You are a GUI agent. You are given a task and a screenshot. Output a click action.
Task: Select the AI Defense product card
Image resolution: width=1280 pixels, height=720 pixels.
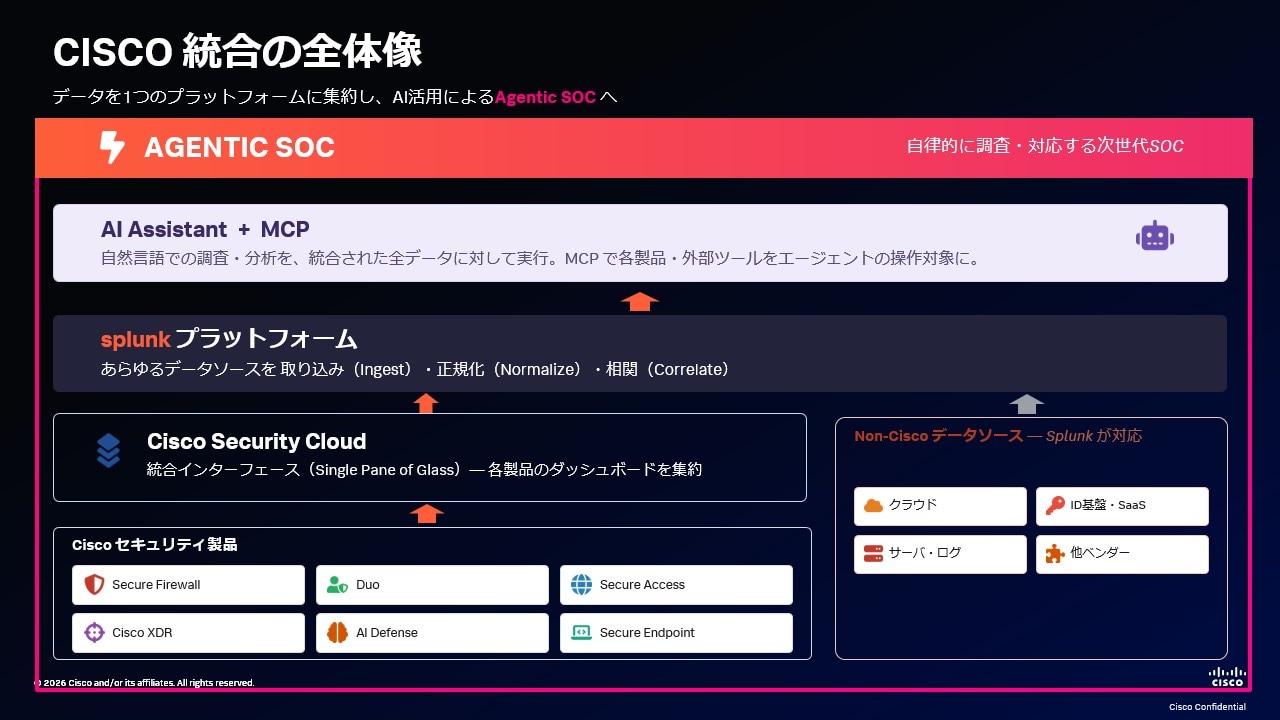(x=432, y=633)
